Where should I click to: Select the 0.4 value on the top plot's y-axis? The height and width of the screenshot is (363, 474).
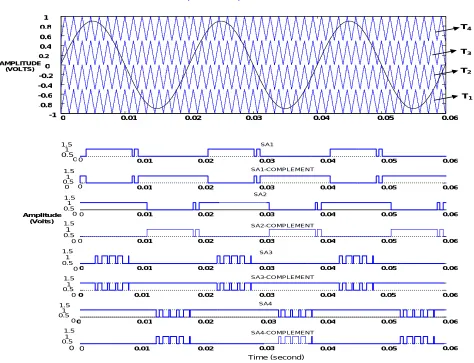46,46
